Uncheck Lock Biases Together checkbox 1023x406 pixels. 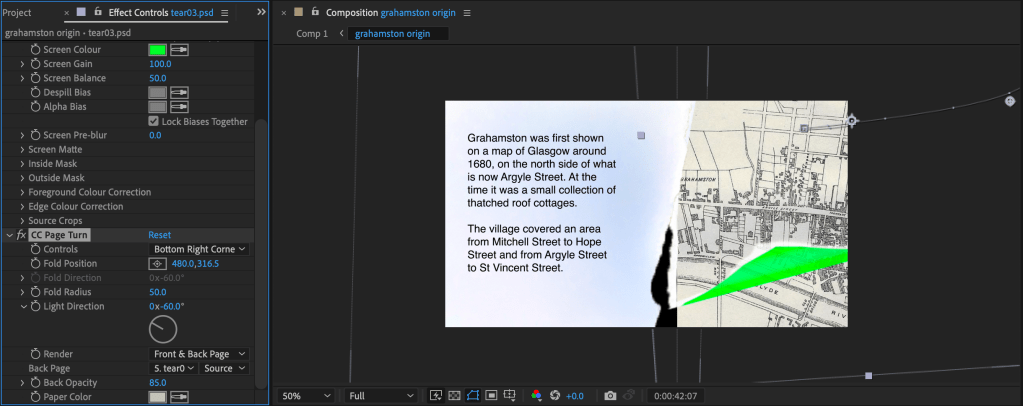pos(153,122)
